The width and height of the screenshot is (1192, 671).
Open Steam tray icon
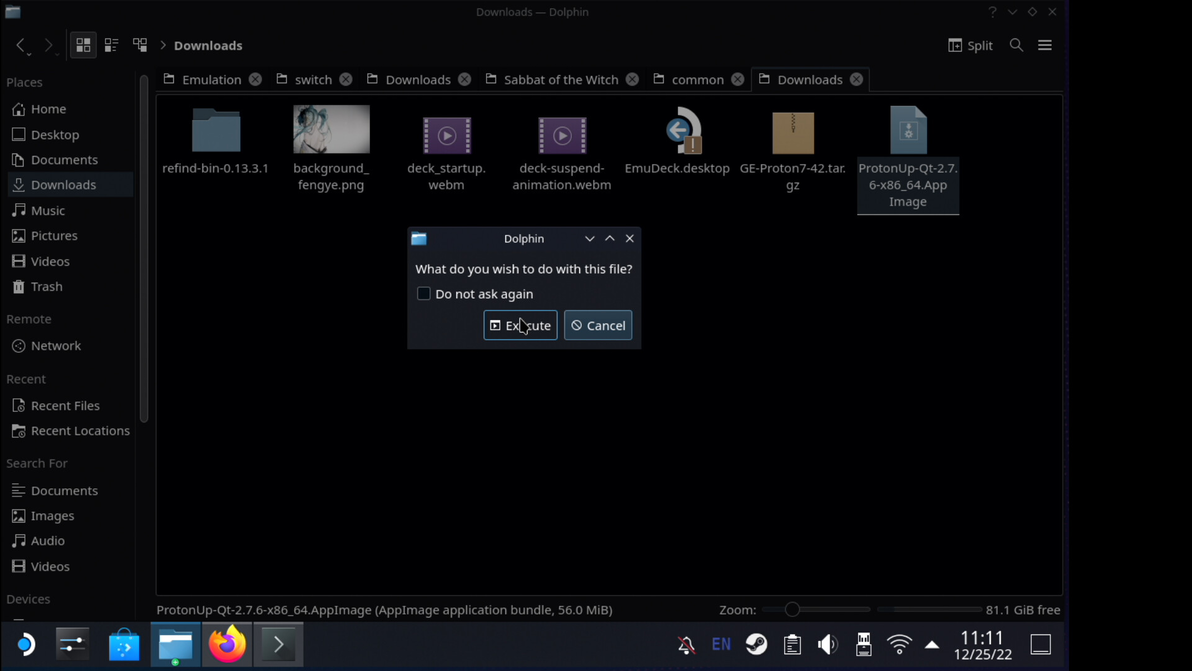(756, 644)
